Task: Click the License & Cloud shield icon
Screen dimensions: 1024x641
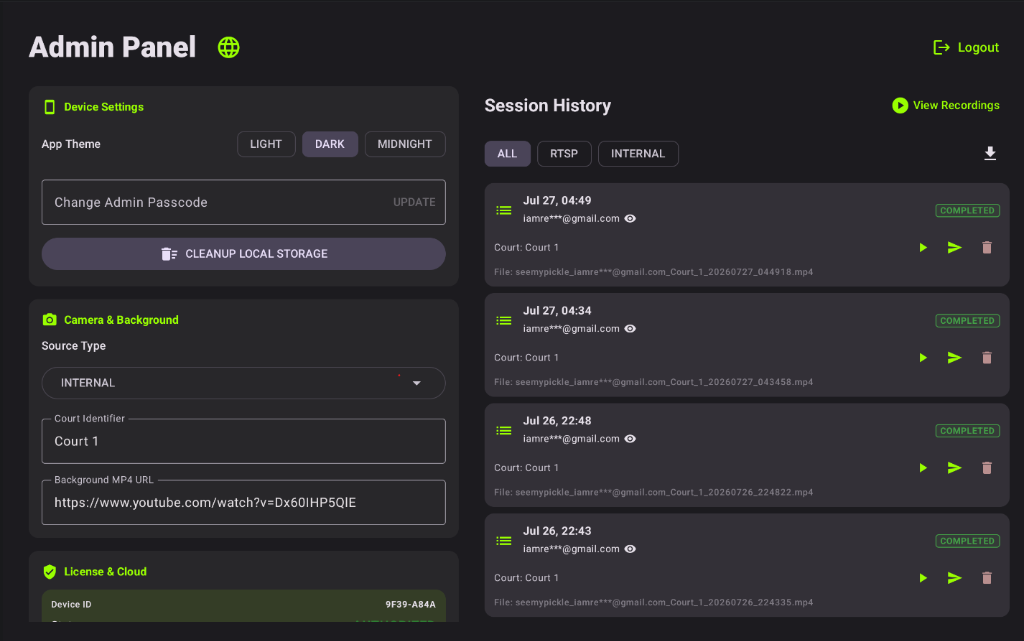Action: (x=50, y=572)
